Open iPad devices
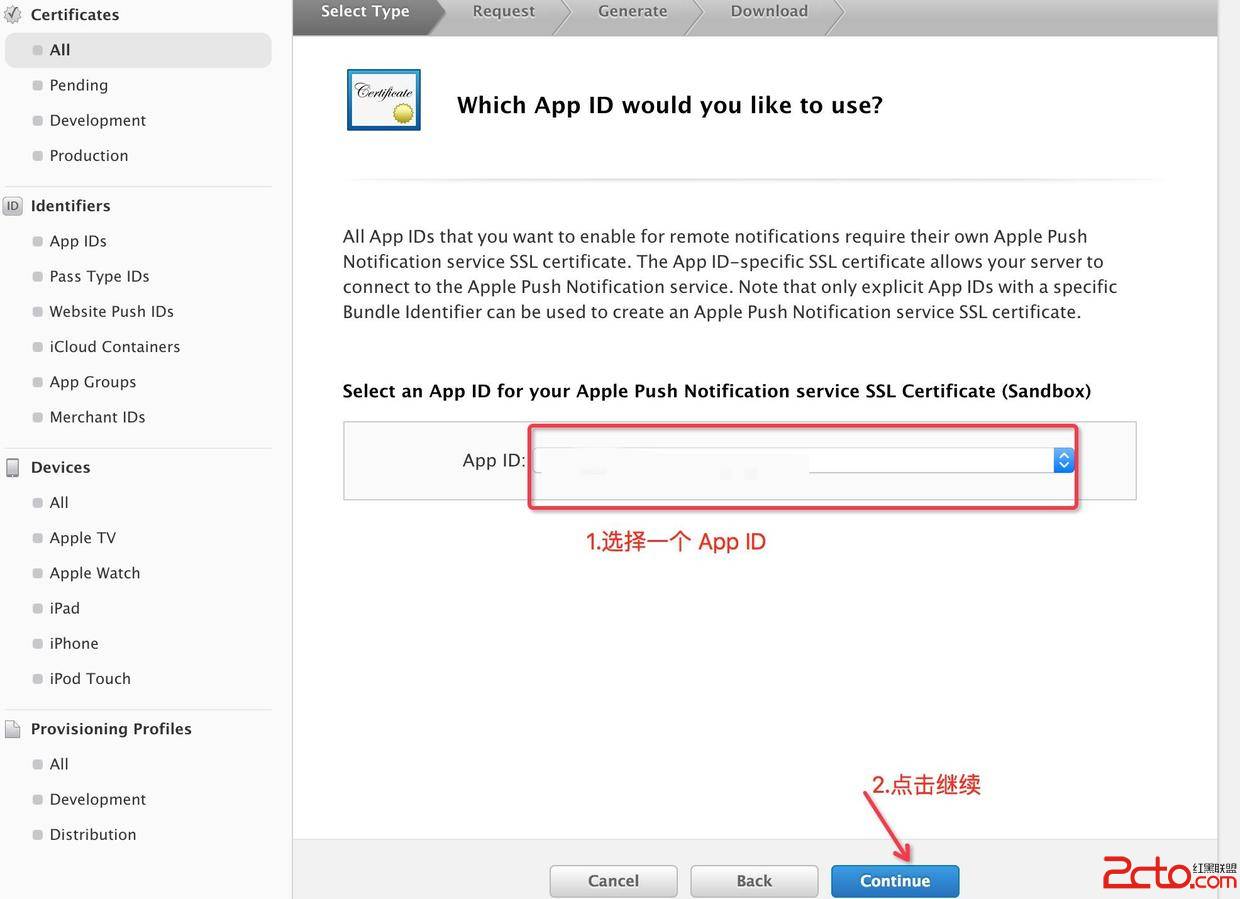 click(x=64, y=608)
